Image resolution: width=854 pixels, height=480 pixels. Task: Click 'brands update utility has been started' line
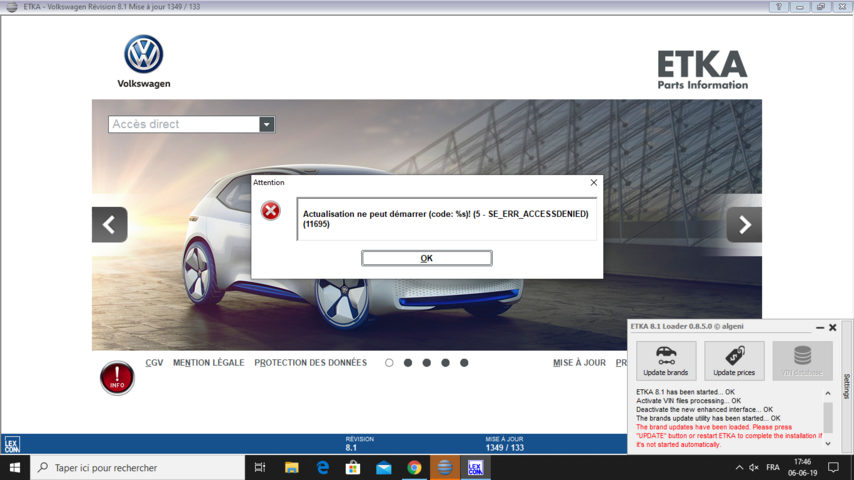click(x=708, y=418)
